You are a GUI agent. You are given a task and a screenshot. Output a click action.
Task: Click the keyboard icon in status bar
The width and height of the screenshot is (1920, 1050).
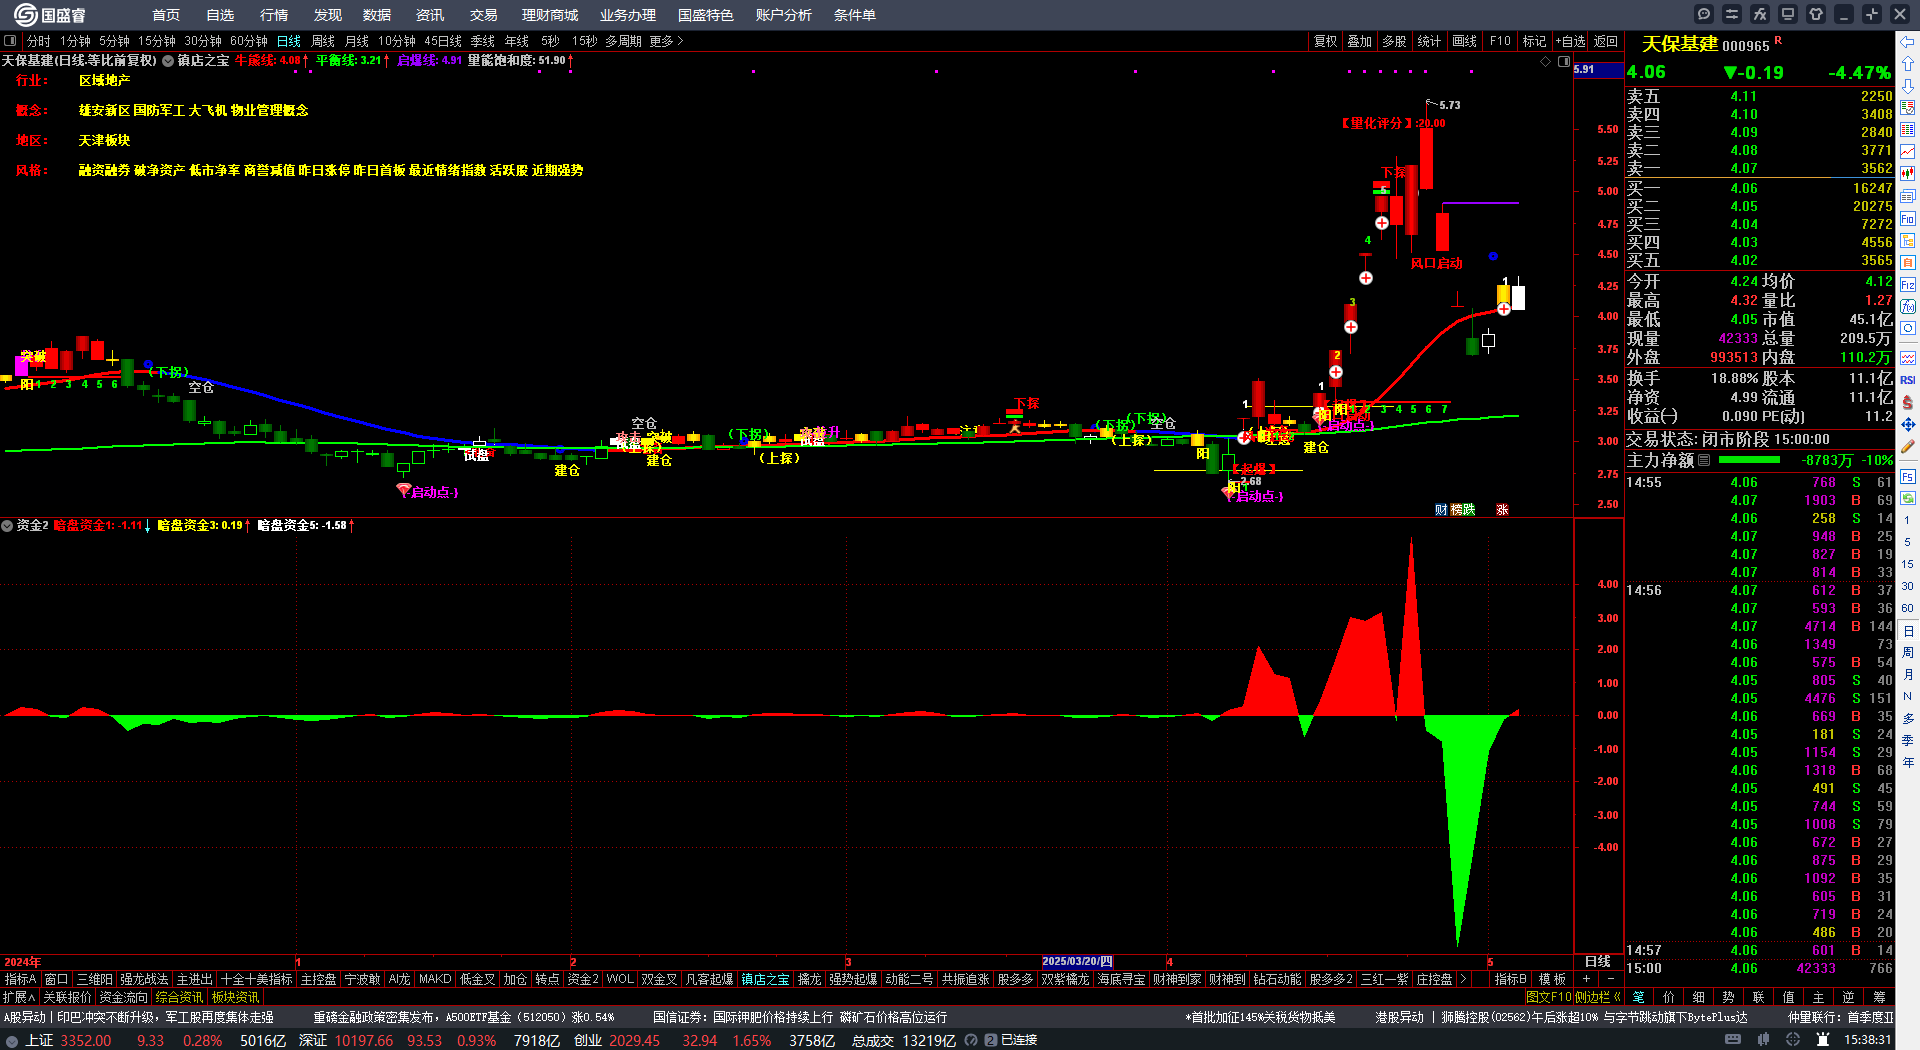1733,1040
